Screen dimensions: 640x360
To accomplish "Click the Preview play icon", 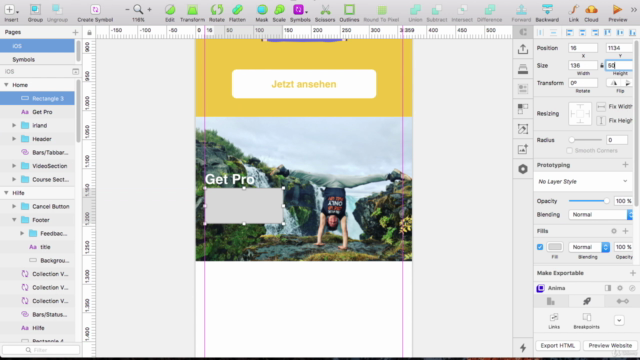I will (x=617, y=9).
